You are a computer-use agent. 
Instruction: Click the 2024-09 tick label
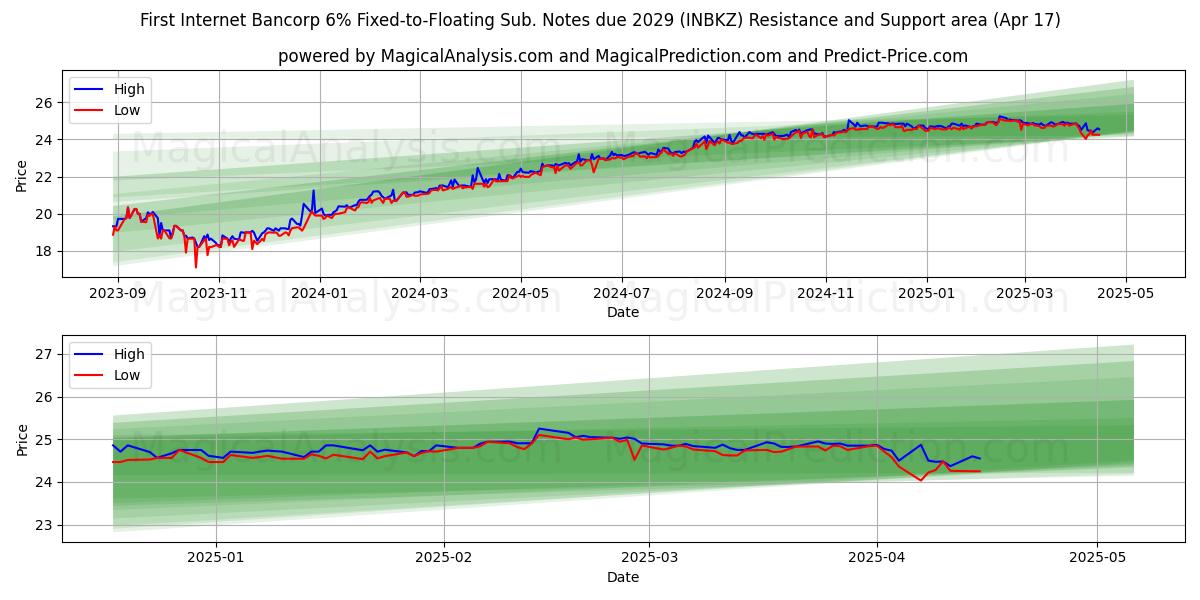click(x=725, y=293)
